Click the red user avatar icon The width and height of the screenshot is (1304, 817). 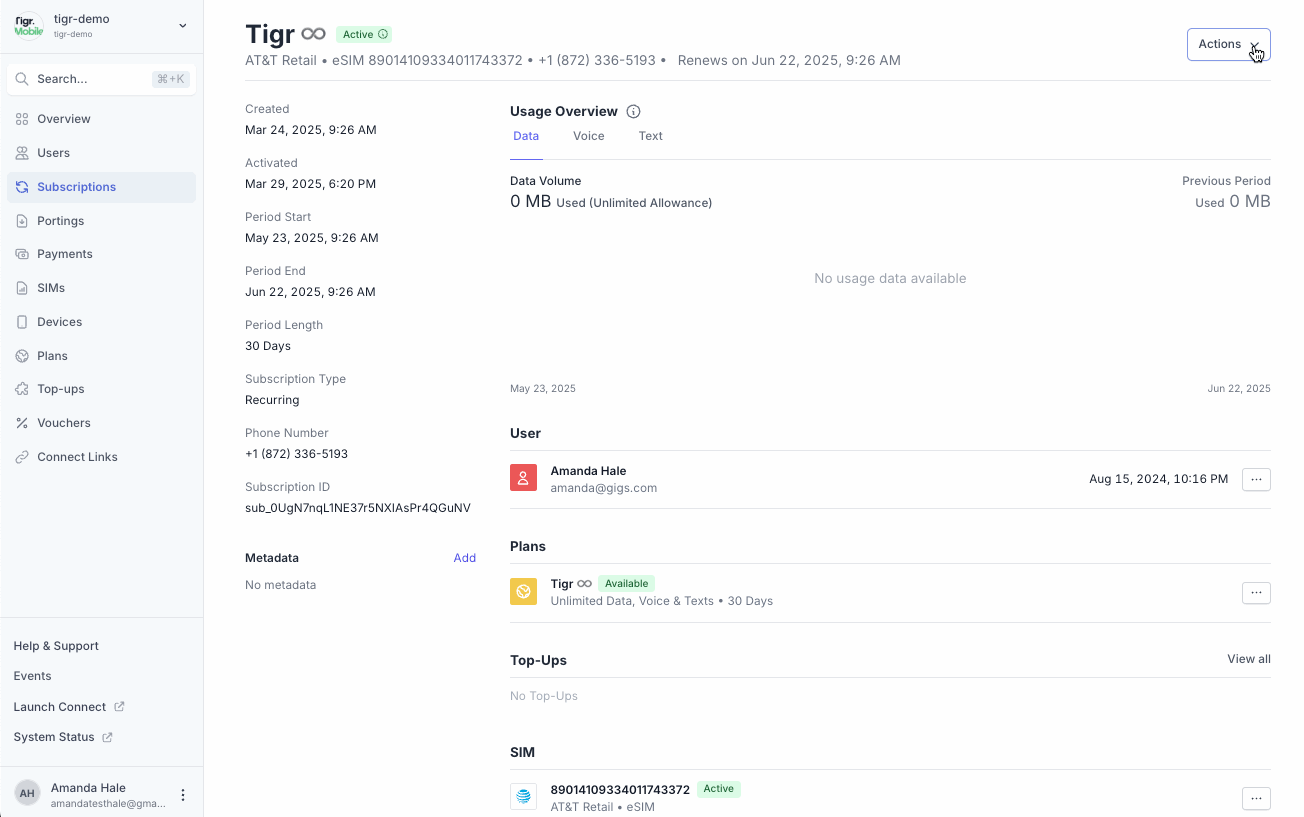pyautogui.click(x=524, y=478)
